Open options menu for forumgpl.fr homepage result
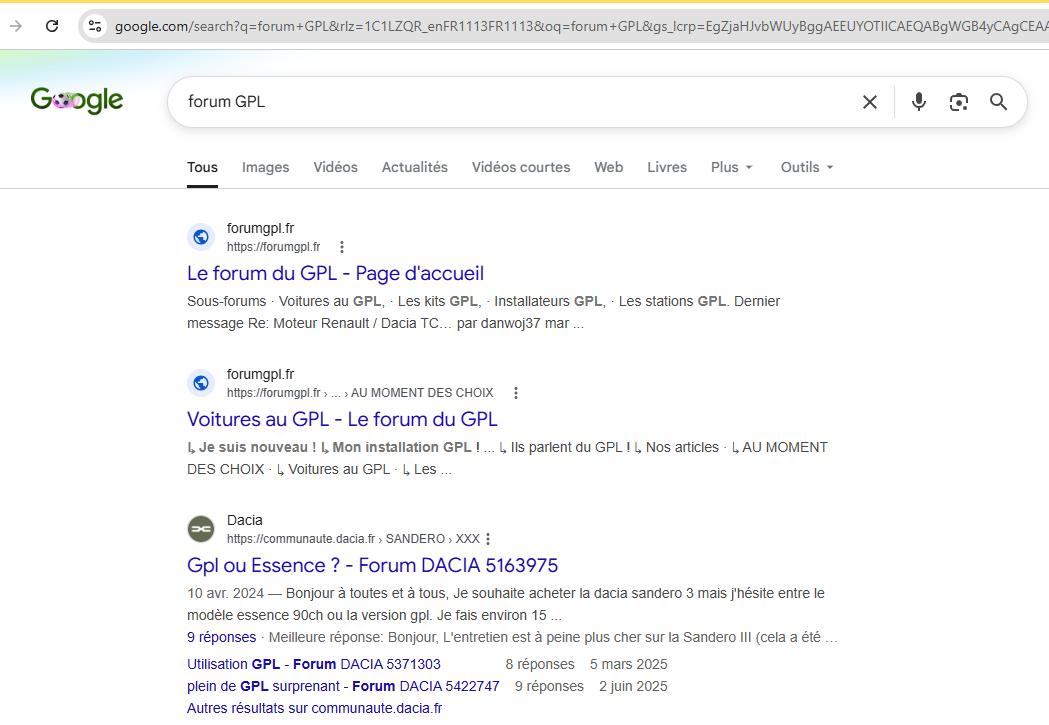1049x725 pixels. (342, 247)
